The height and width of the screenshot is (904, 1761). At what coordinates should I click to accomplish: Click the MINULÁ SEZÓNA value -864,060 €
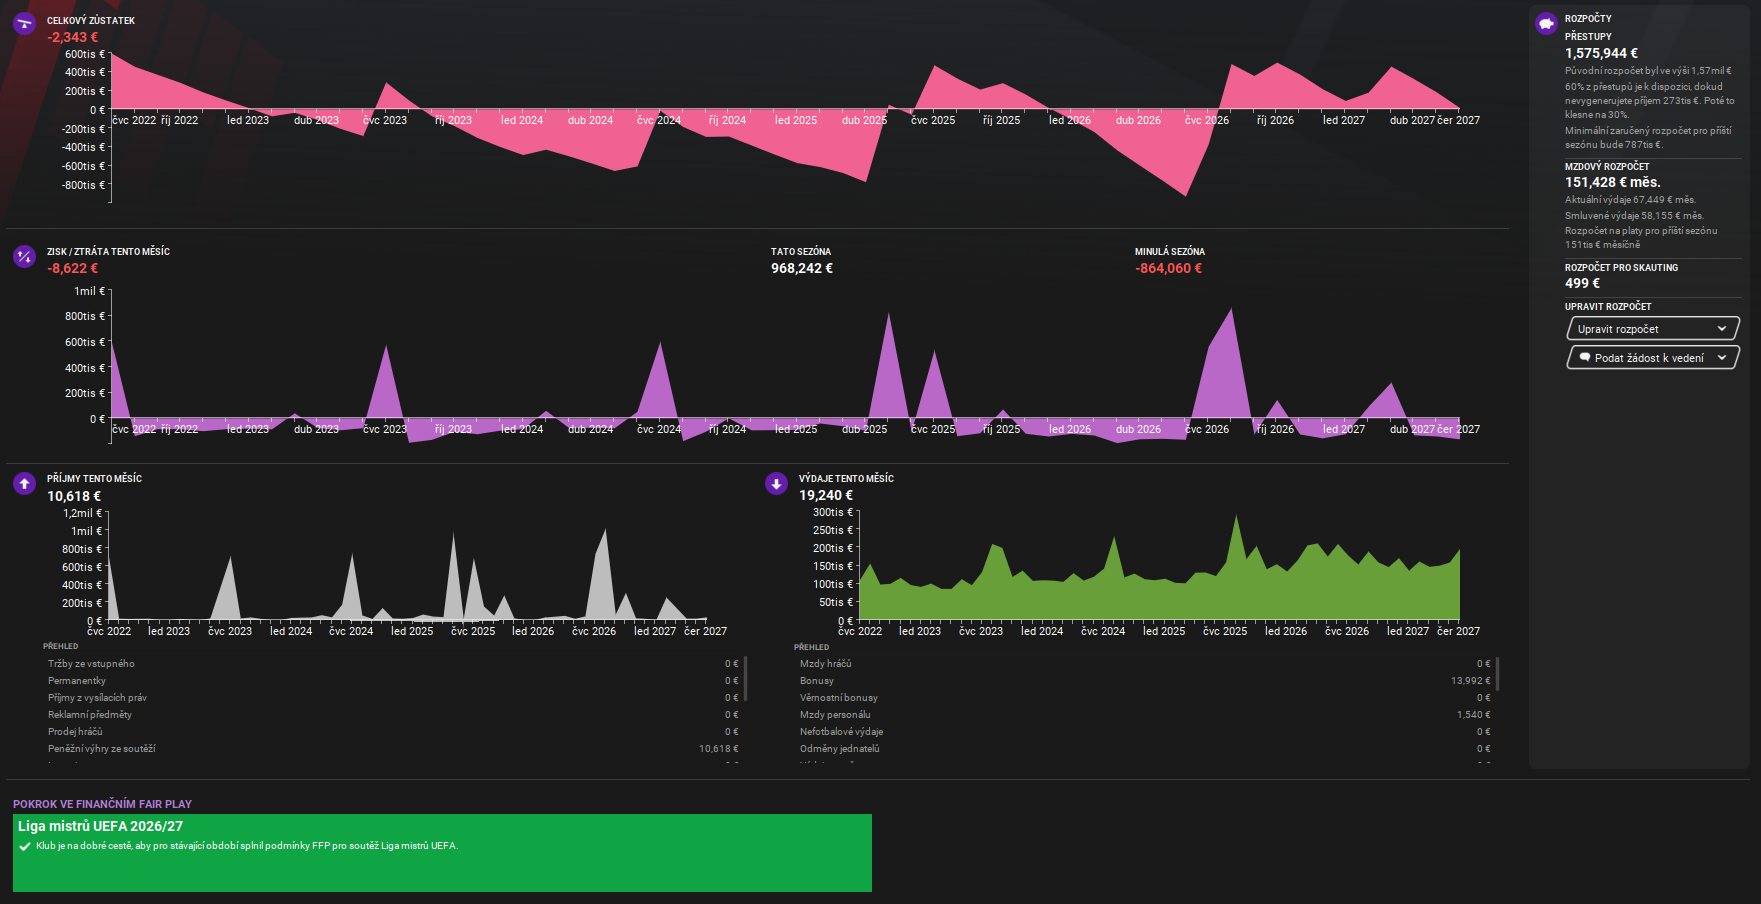[x=1169, y=268]
